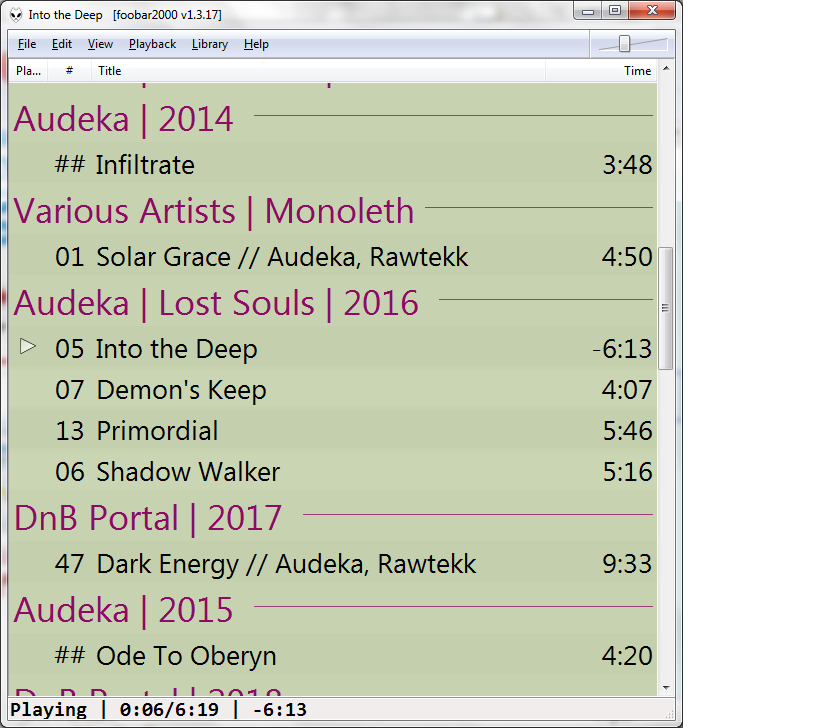Sort by the Time column header

[601, 71]
